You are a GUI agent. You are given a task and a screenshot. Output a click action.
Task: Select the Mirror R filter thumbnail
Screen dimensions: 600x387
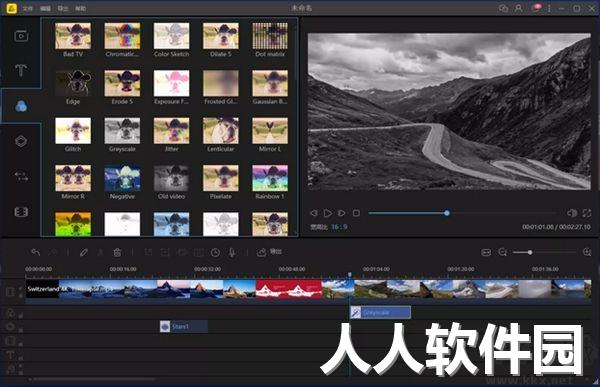click(x=73, y=178)
